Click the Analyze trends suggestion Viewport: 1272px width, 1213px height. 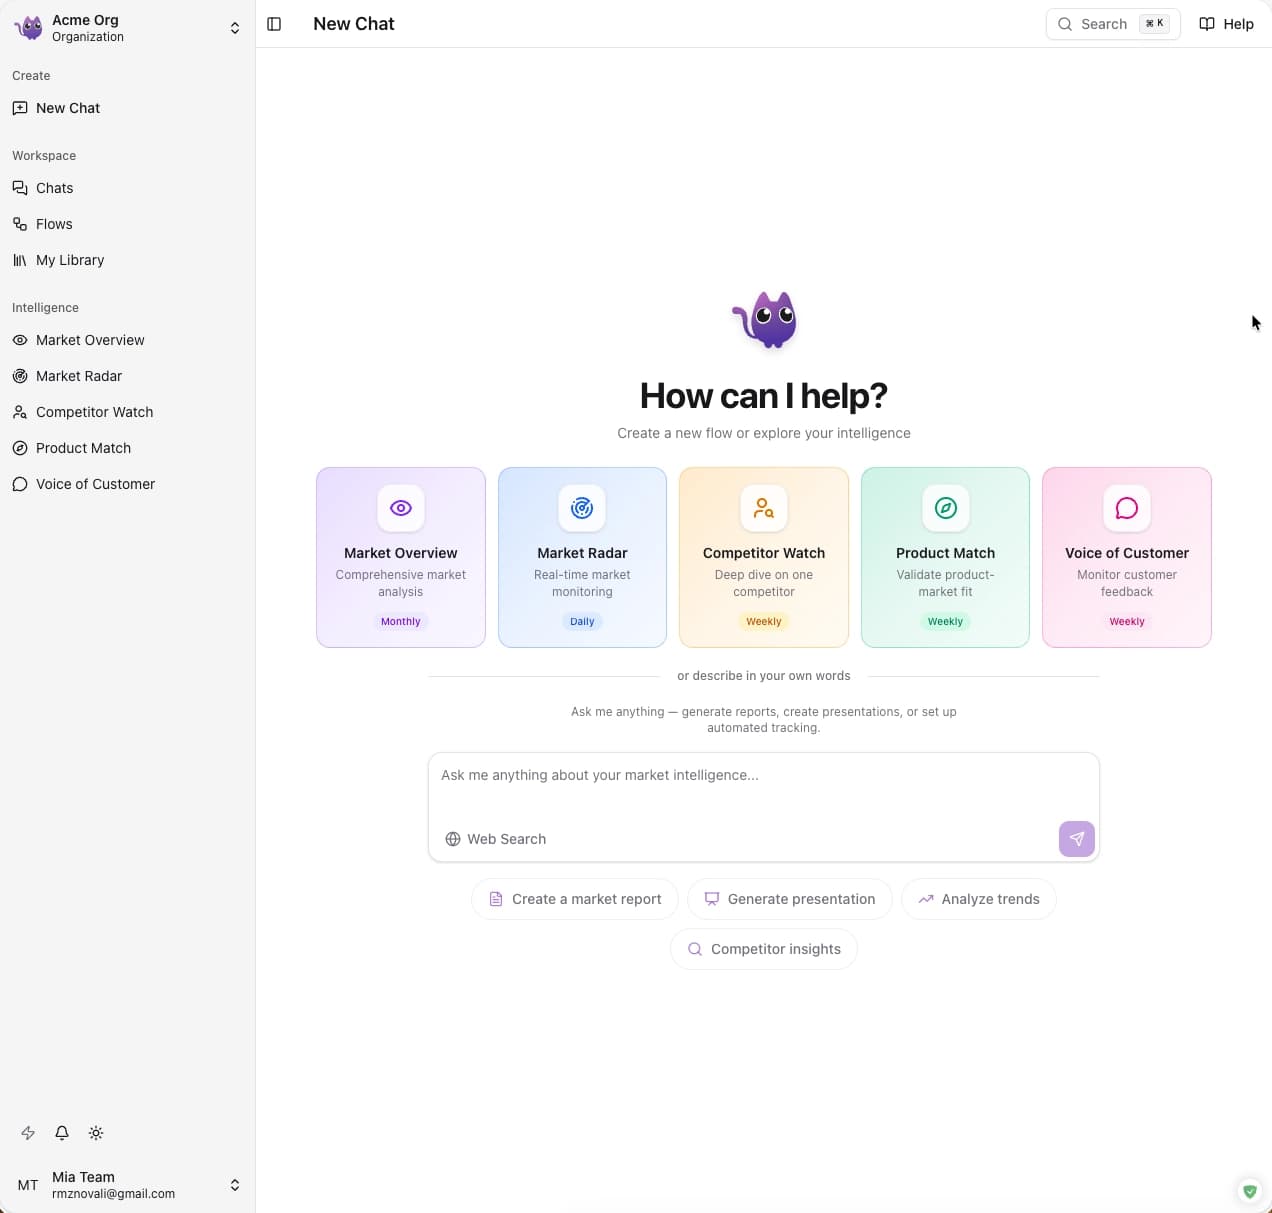(978, 899)
